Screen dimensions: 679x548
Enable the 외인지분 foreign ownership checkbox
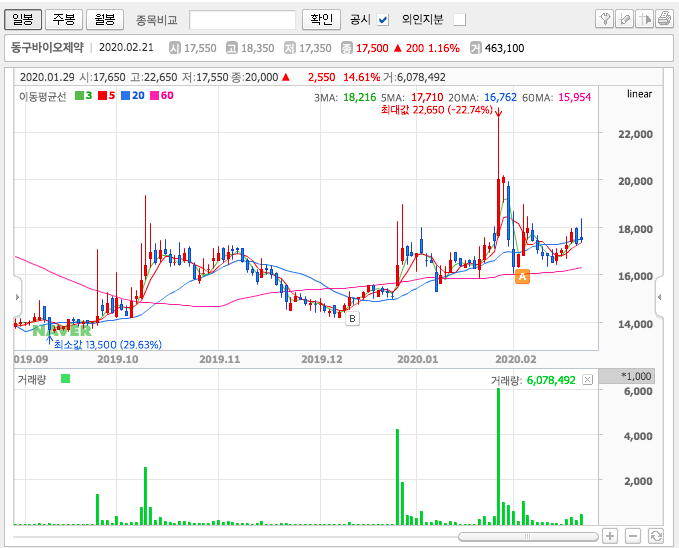(x=459, y=20)
